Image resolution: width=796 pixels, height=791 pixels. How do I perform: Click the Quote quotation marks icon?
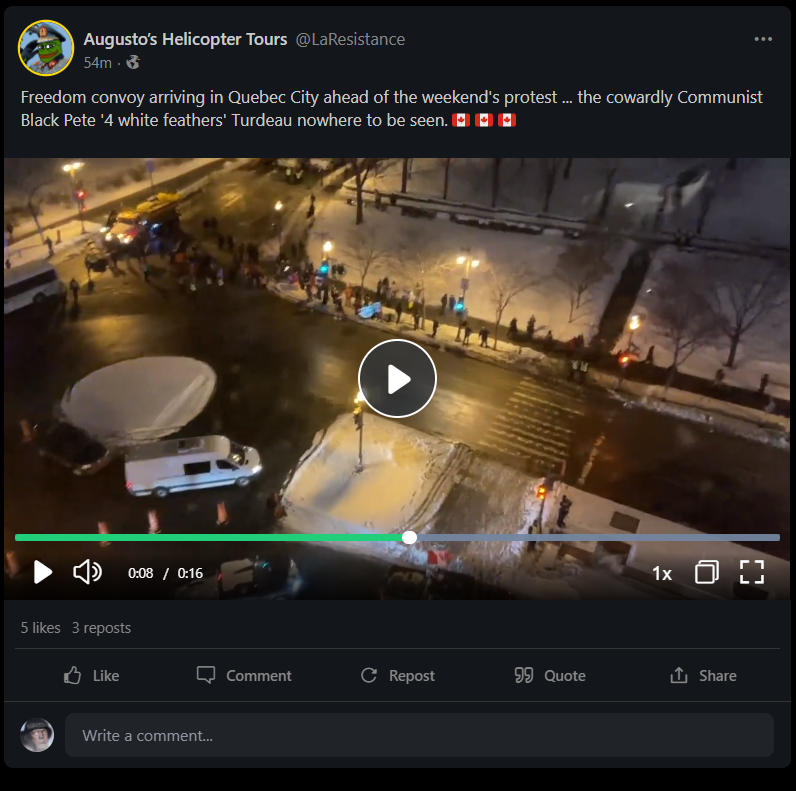[524, 675]
